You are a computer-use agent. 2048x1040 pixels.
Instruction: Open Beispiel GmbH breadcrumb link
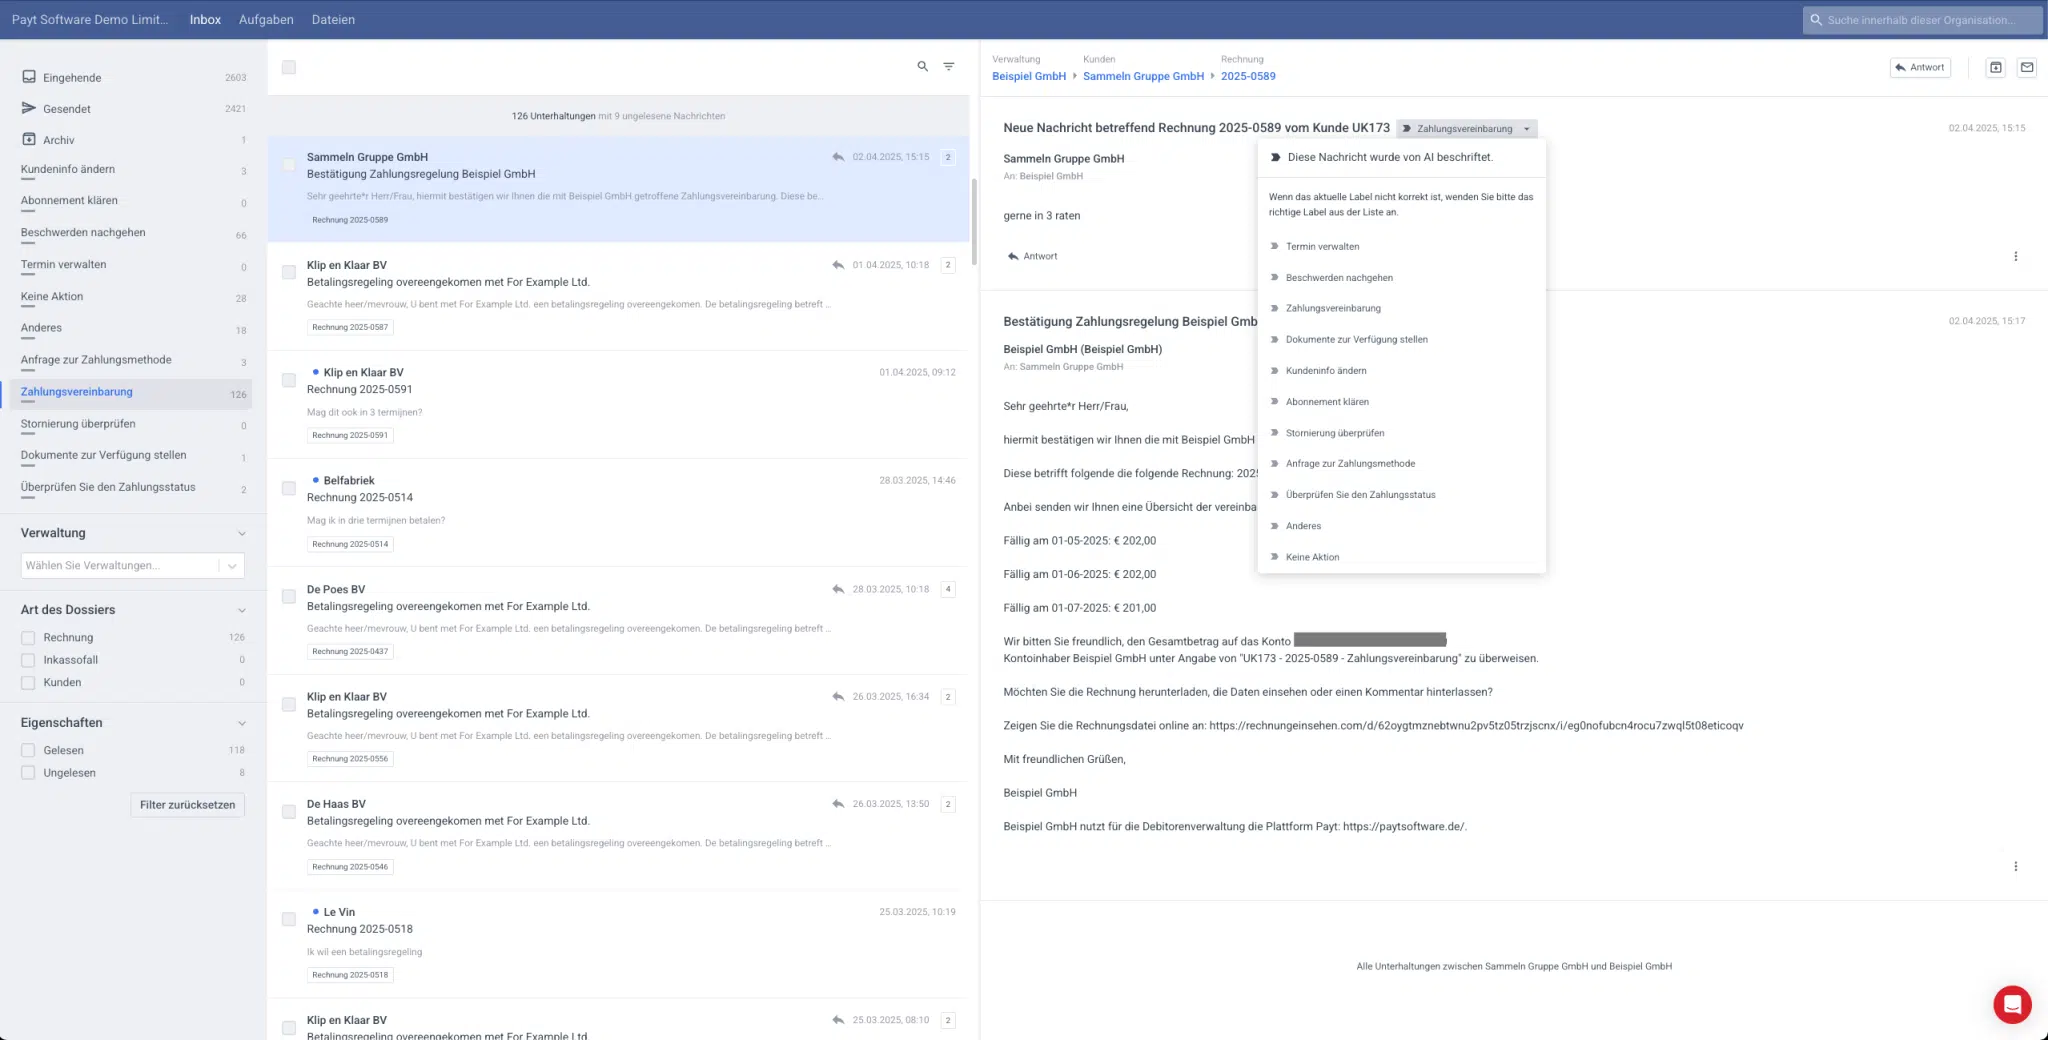click(1029, 76)
